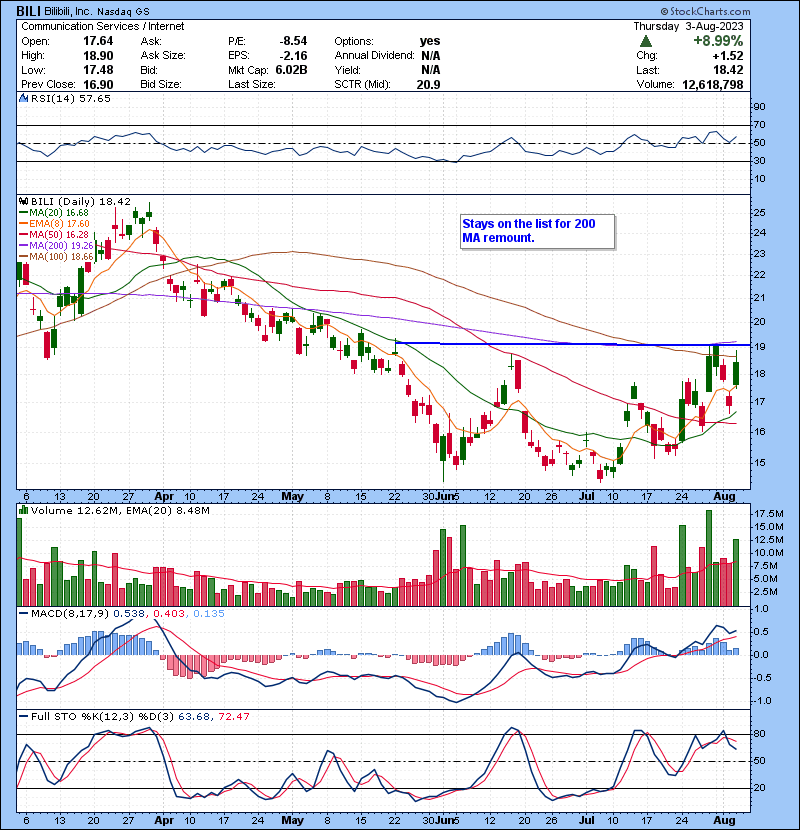Click the 17.5M volume axis label
The height and width of the screenshot is (830, 800).
[768, 513]
